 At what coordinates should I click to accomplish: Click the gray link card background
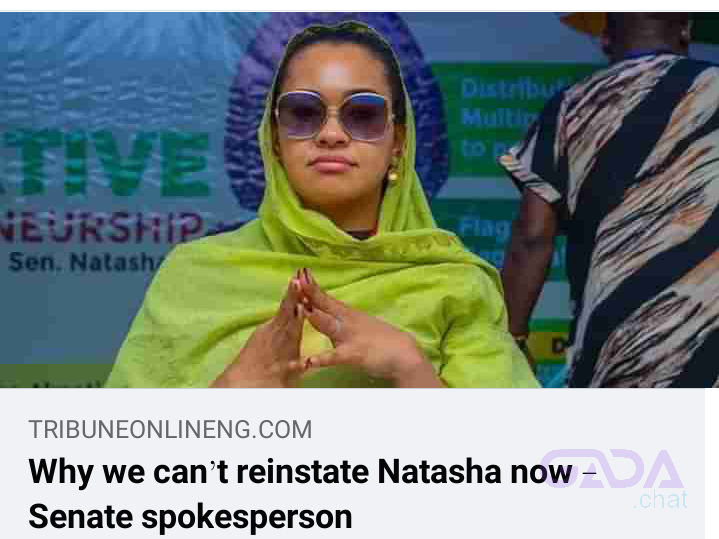click(x=352, y=463)
